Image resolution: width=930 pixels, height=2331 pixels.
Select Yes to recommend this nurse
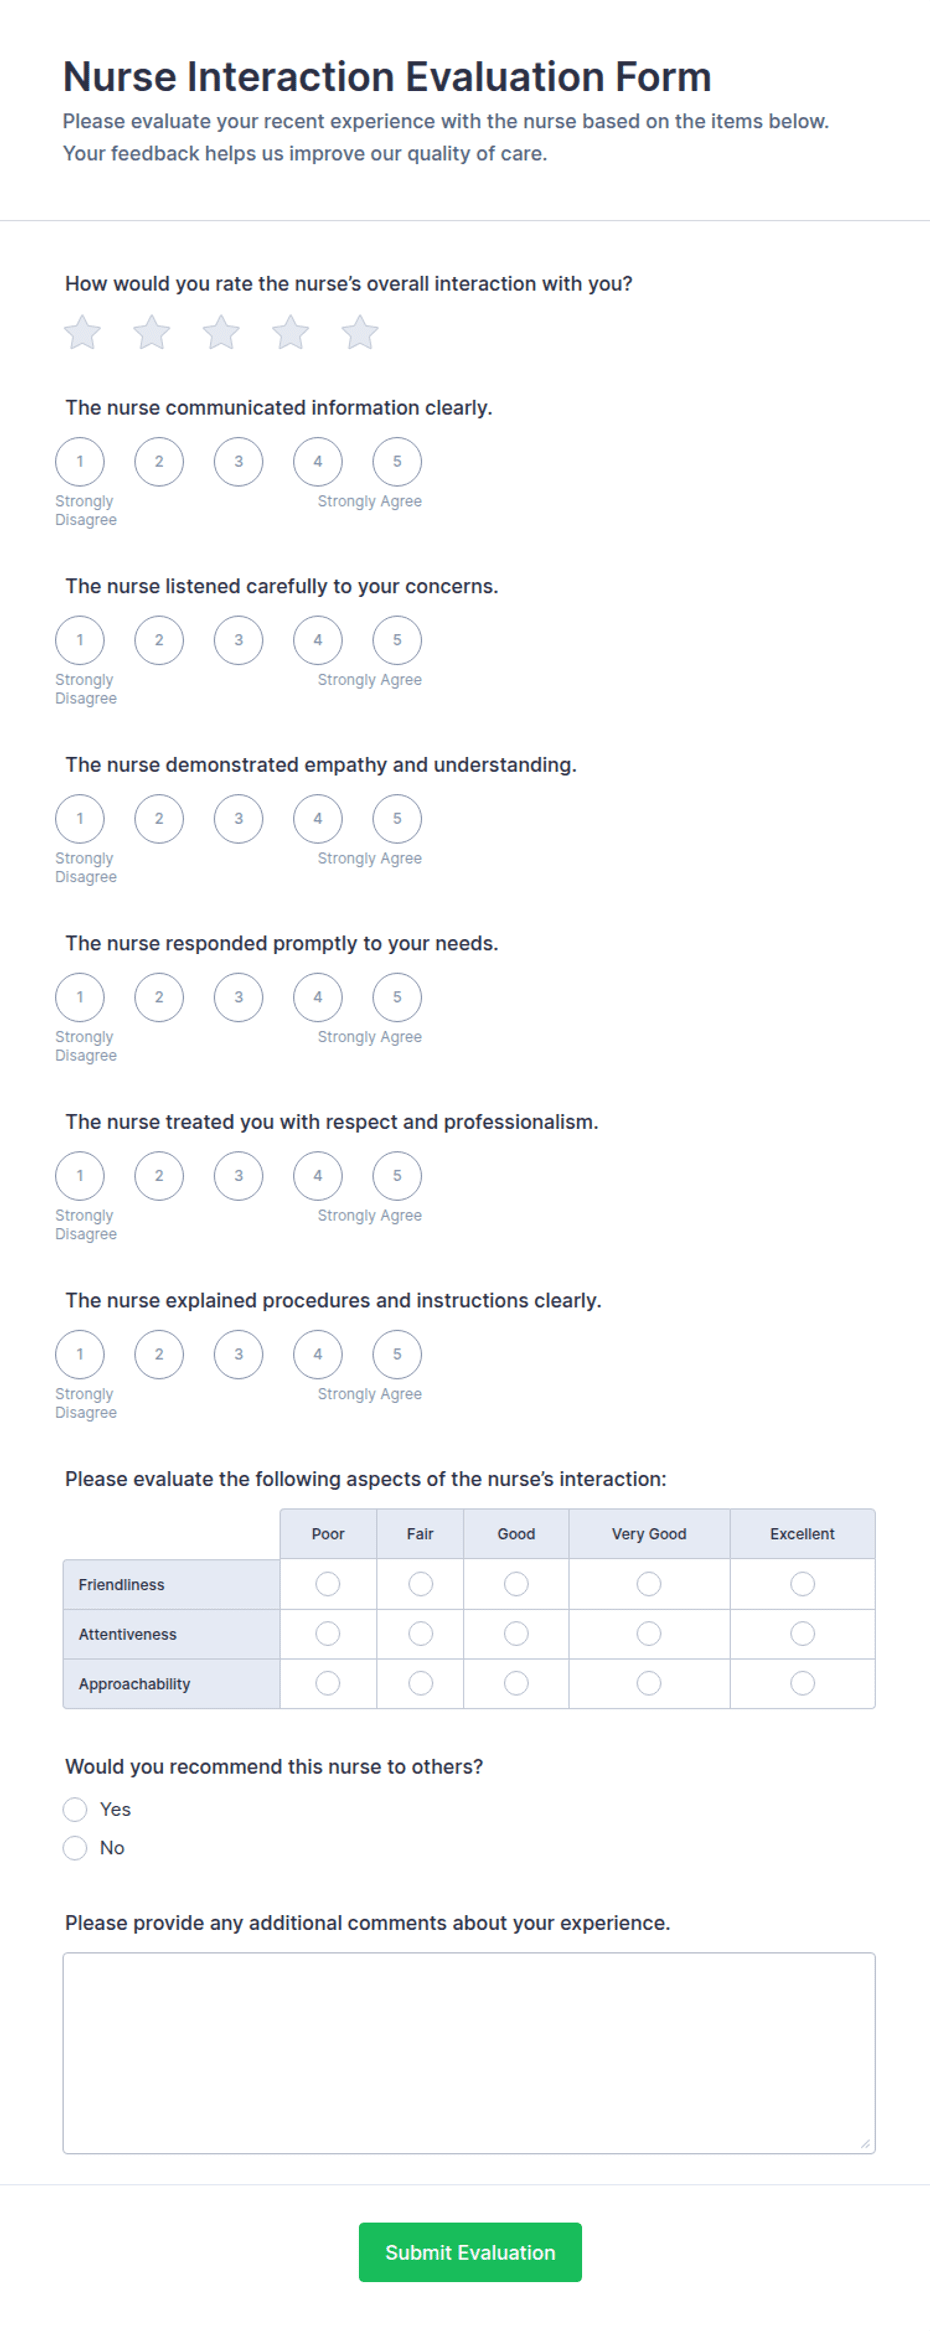tap(76, 1809)
